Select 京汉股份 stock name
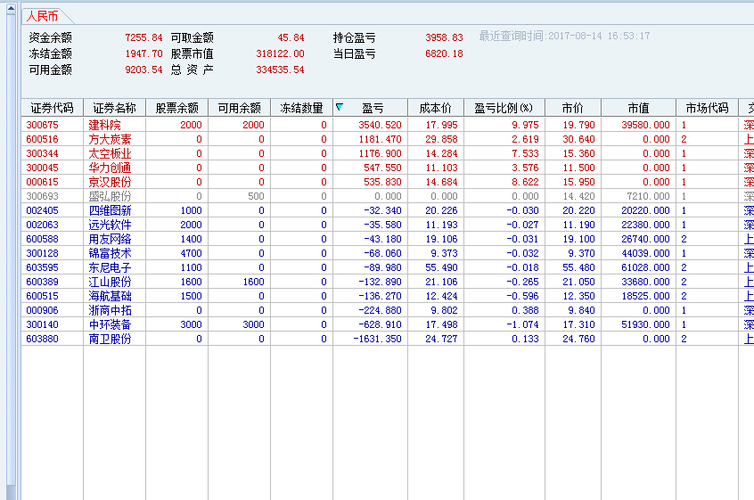 (110, 182)
